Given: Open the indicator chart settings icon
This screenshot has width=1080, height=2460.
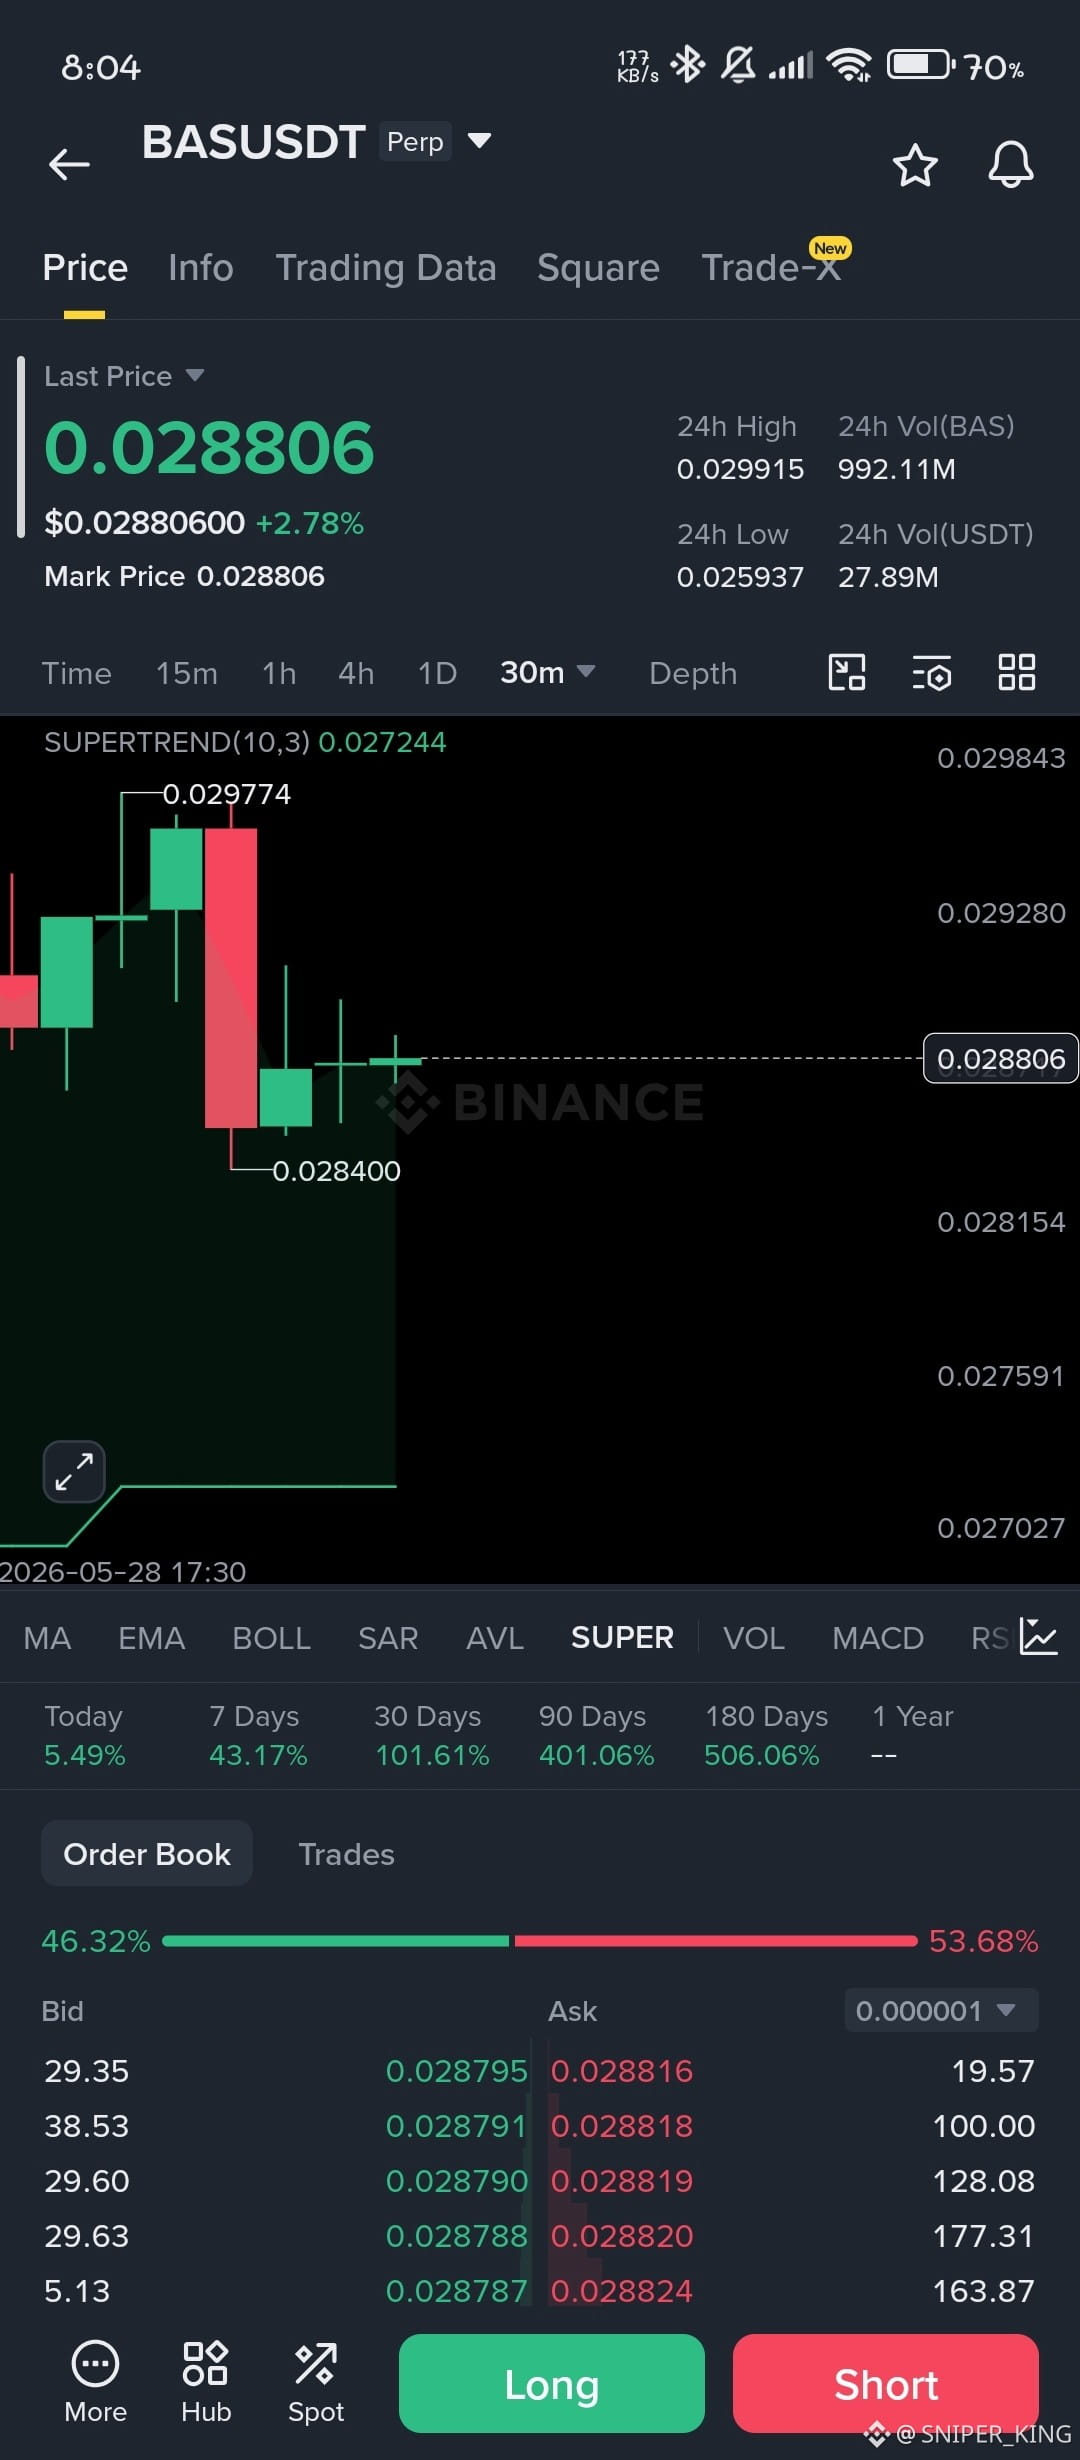Looking at the screenshot, I should pyautogui.click(x=1039, y=1637).
